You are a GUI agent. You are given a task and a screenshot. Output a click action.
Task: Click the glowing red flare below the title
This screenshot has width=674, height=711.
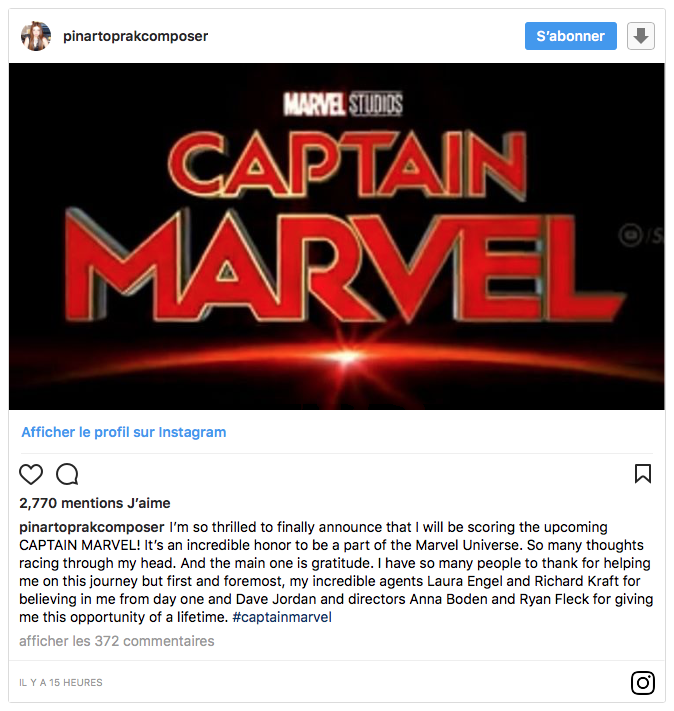pyautogui.click(x=346, y=356)
